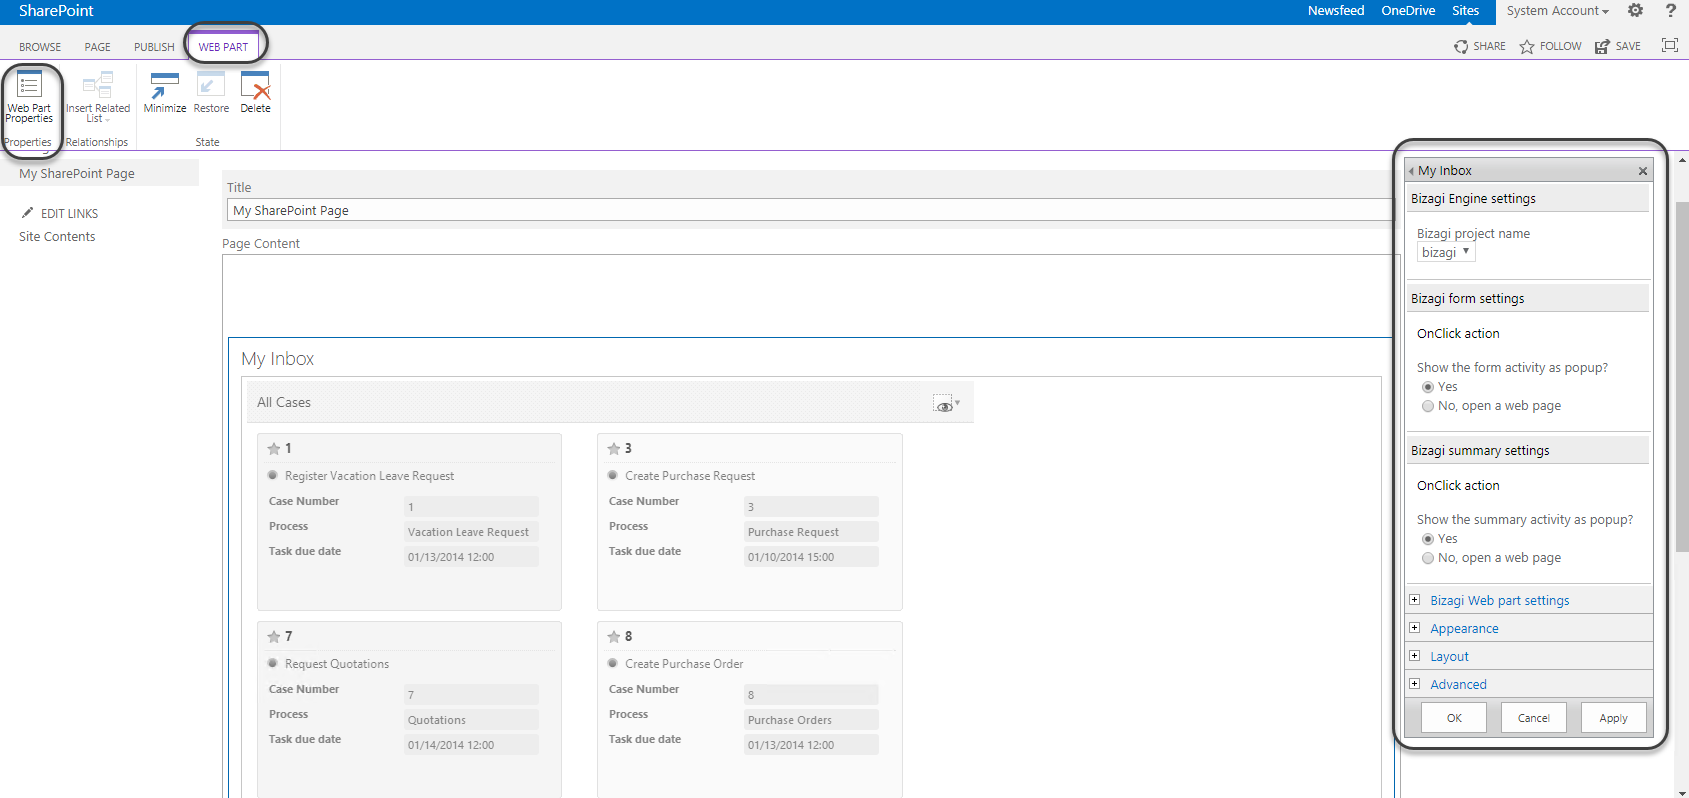Select 'No, open a web page' for summary activity
The width and height of the screenshot is (1689, 798).
point(1428,558)
